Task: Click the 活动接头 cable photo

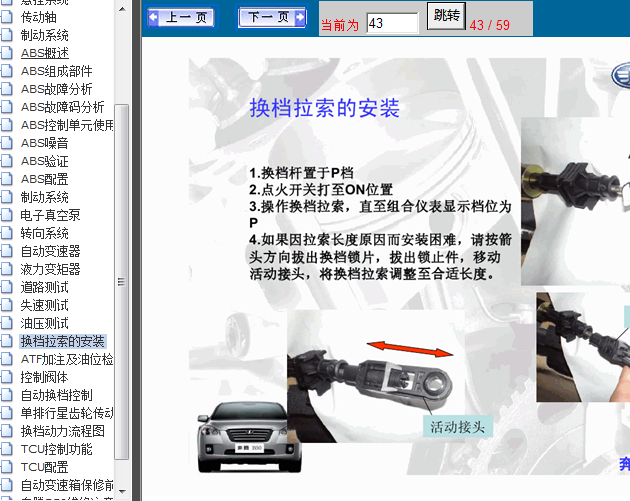Action: coord(376,376)
